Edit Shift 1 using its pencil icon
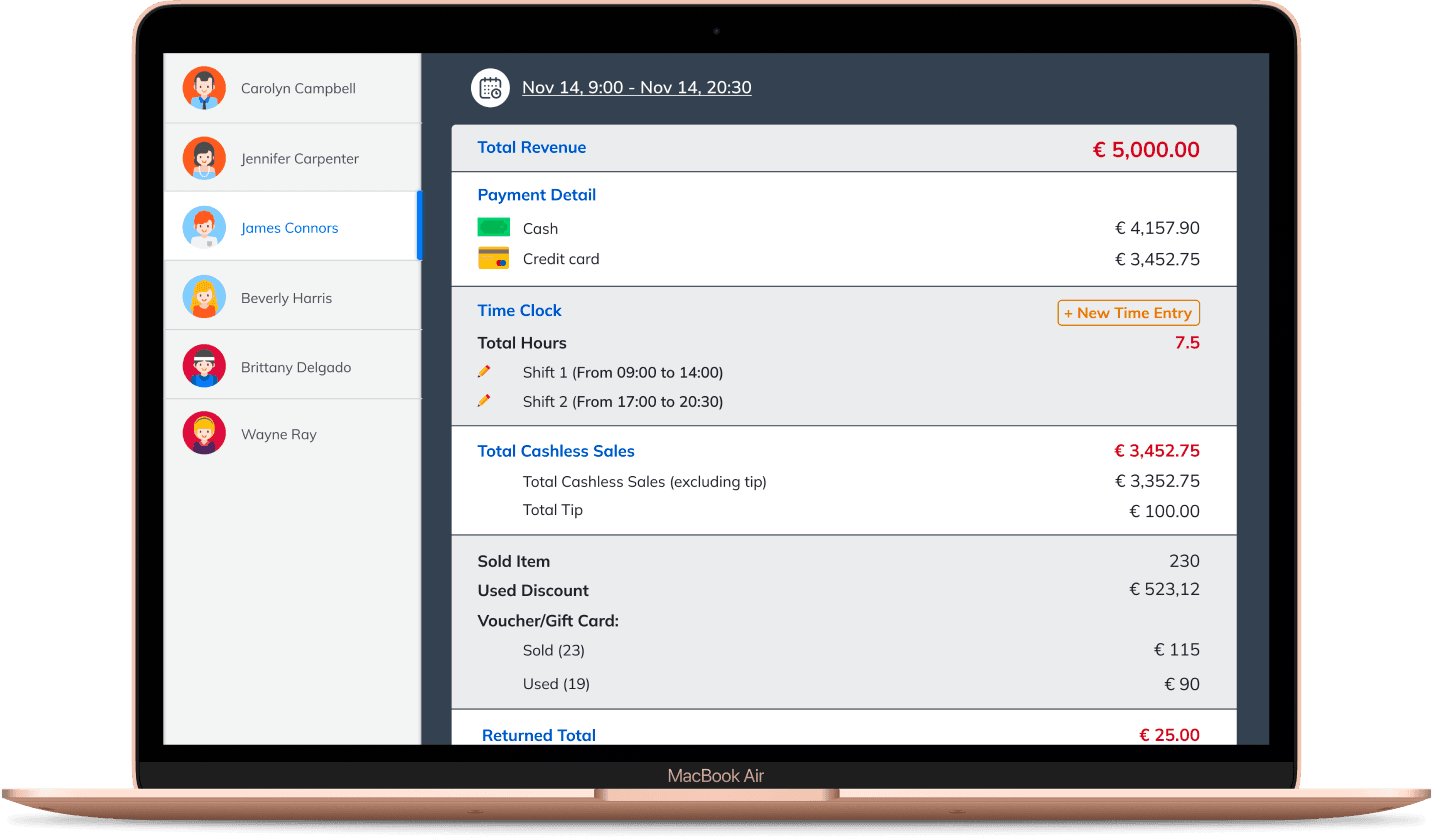This screenshot has width=1433, height=840. pyautogui.click(x=485, y=371)
